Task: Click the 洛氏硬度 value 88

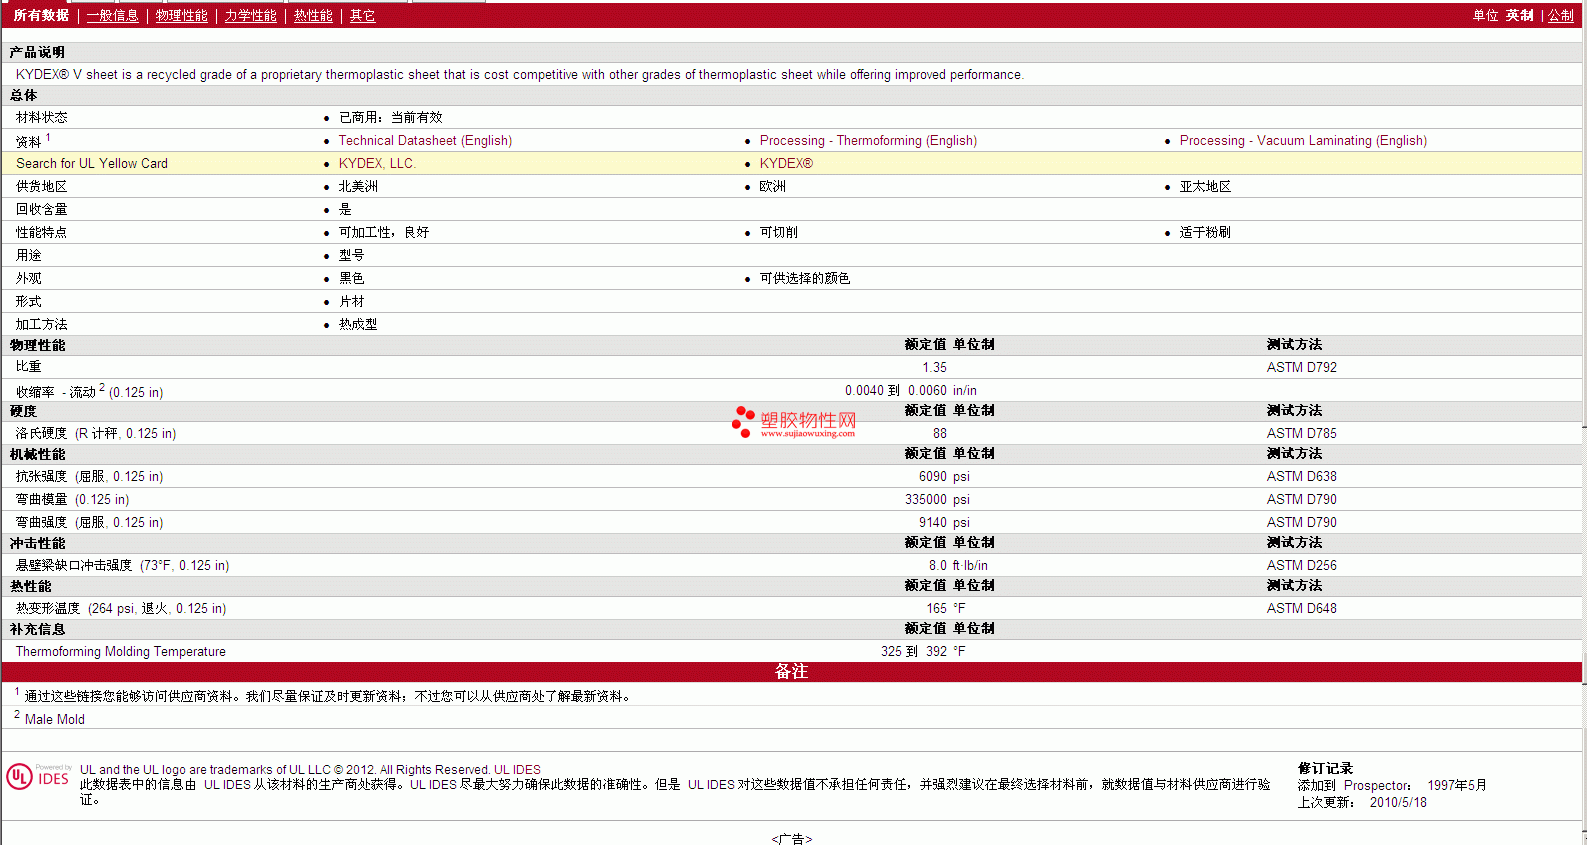Action: [x=940, y=434]
